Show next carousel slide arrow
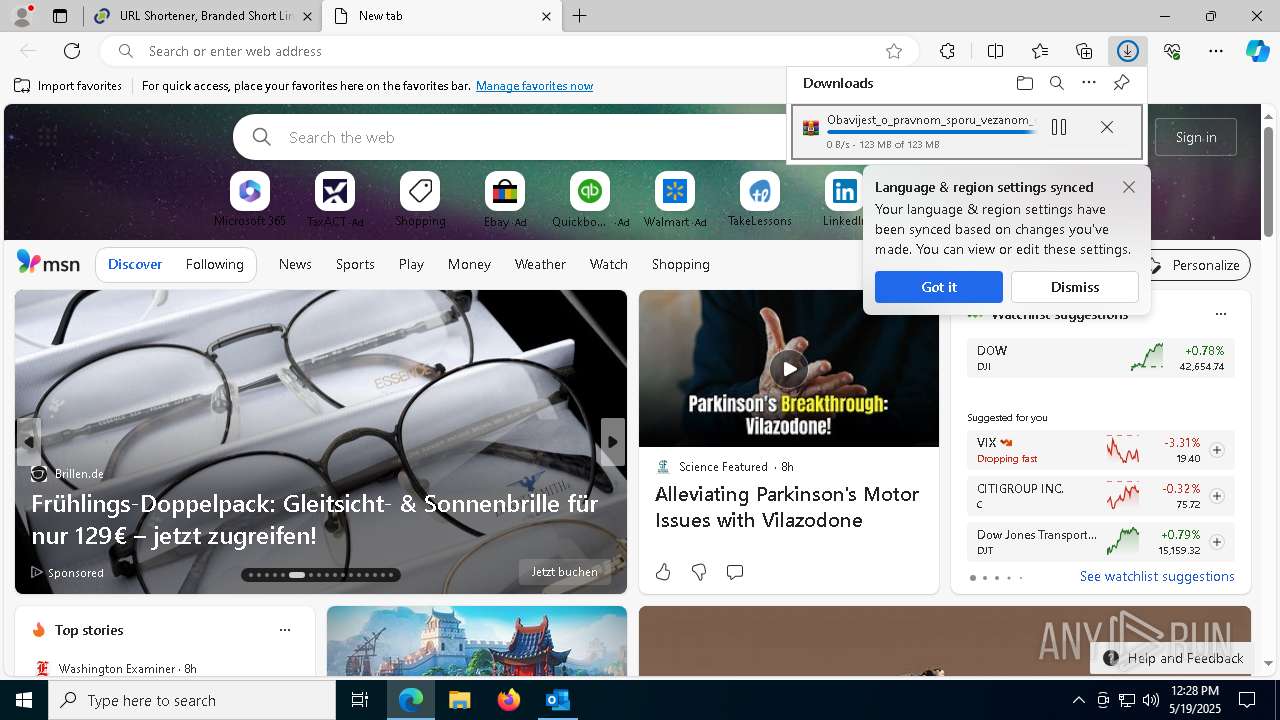Viewport: 1280px width, 720px height. tap(612, 442)
